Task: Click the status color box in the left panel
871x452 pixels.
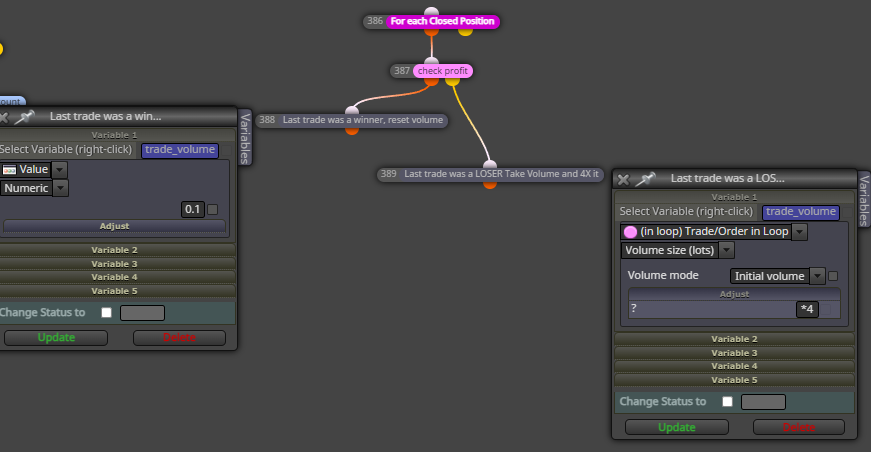Action: [x=143, y=313]
